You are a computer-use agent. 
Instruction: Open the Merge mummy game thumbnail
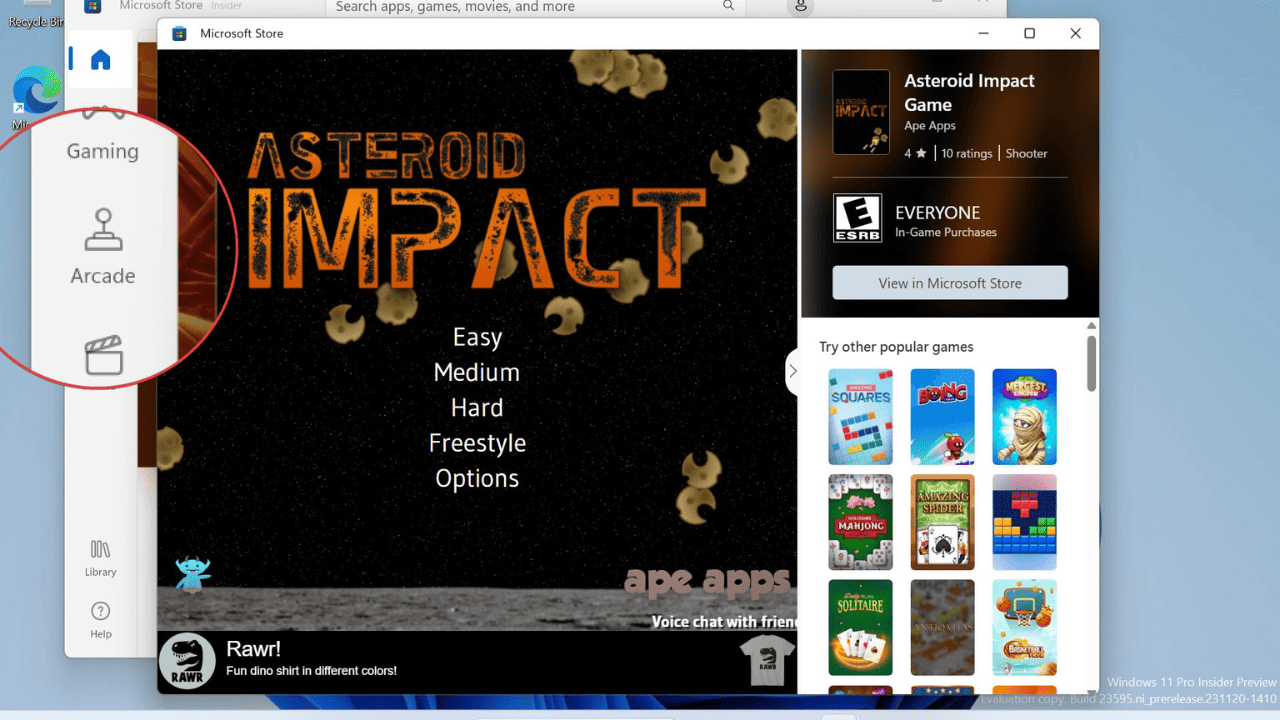(x=1024, y=416)
